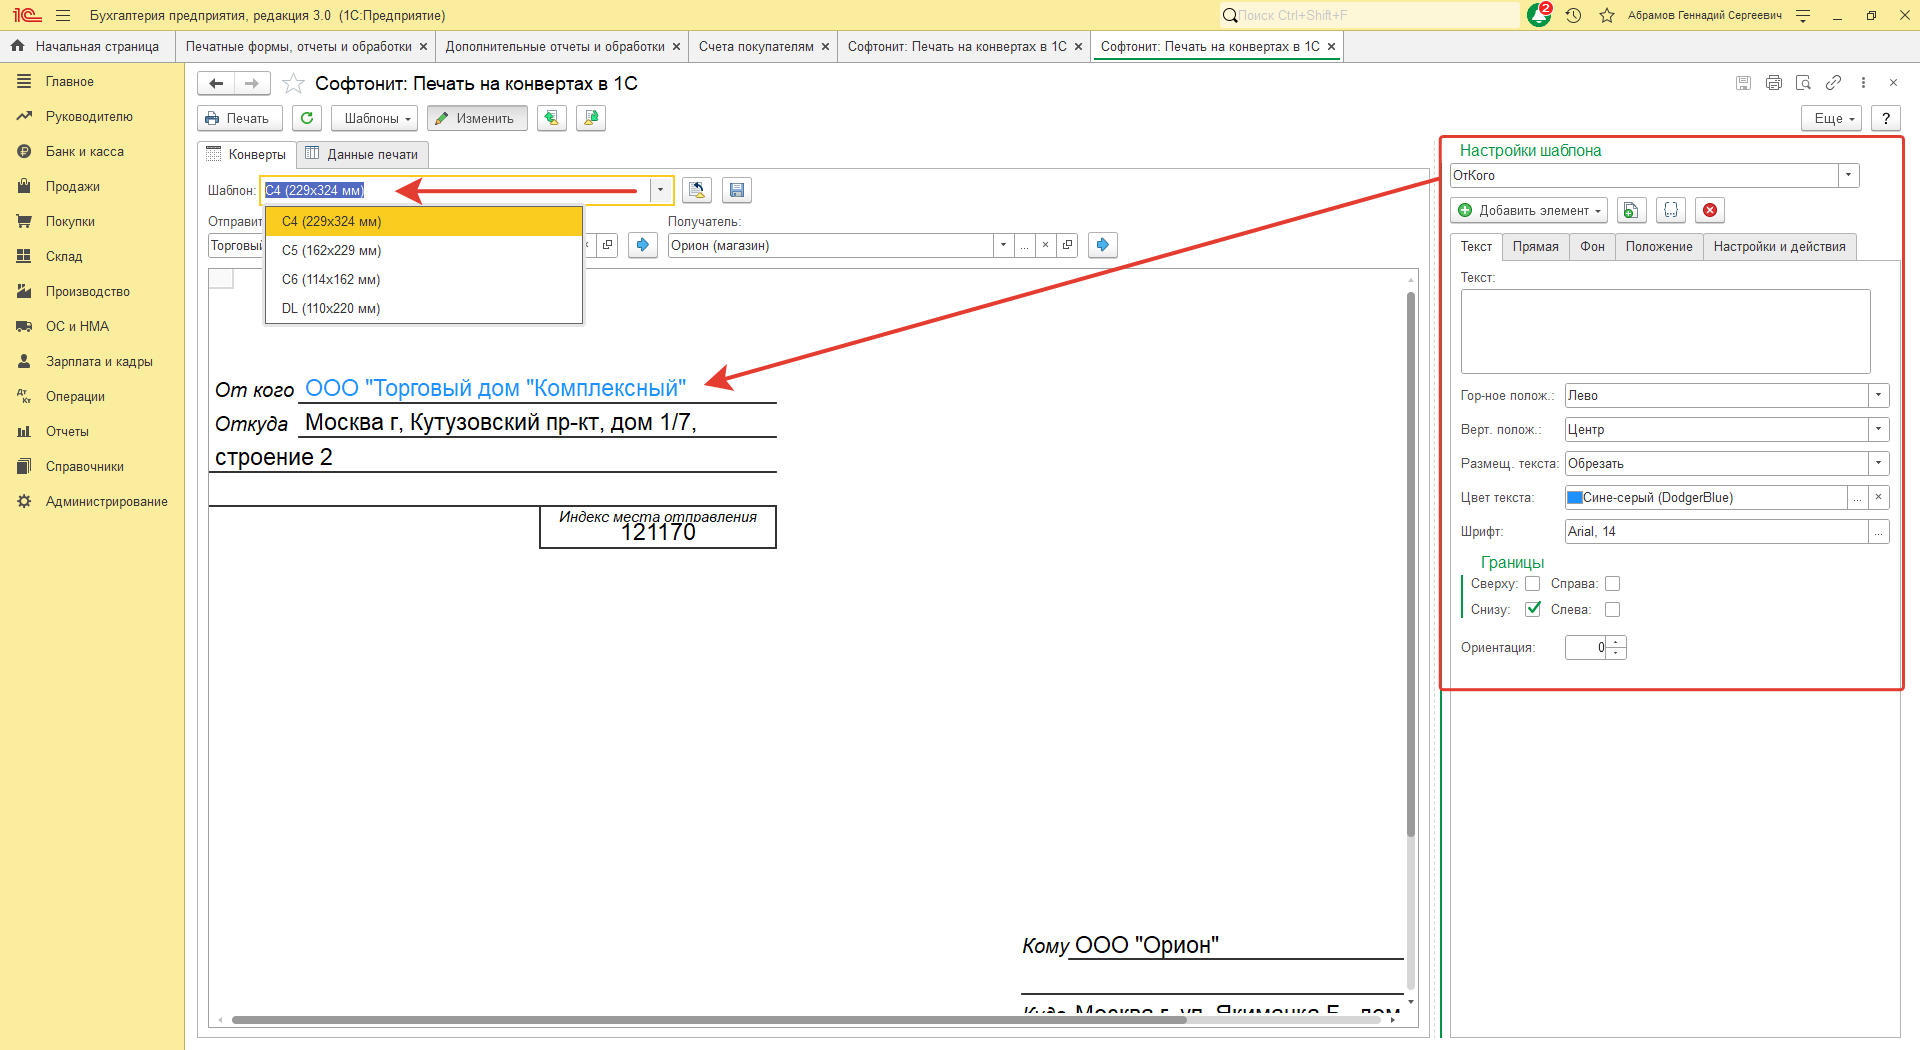The width and height of the screenshot is (1920, 1050).
Task: Click the green refresh icon button
Action: (x=307, y=118)
